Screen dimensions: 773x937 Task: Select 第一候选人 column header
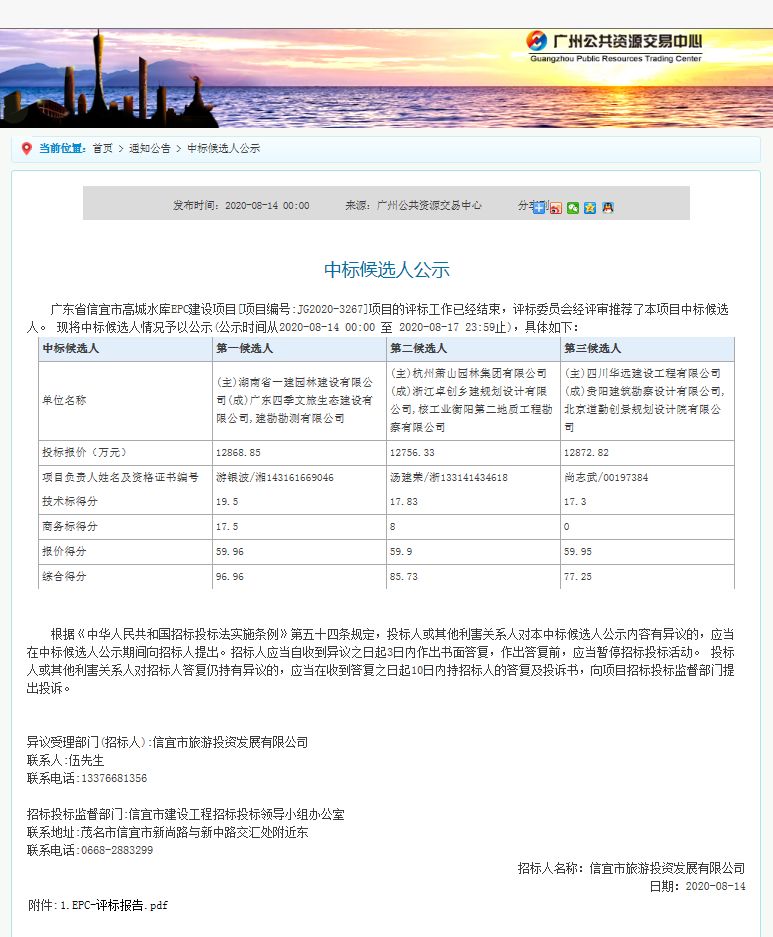pos(244,348)
